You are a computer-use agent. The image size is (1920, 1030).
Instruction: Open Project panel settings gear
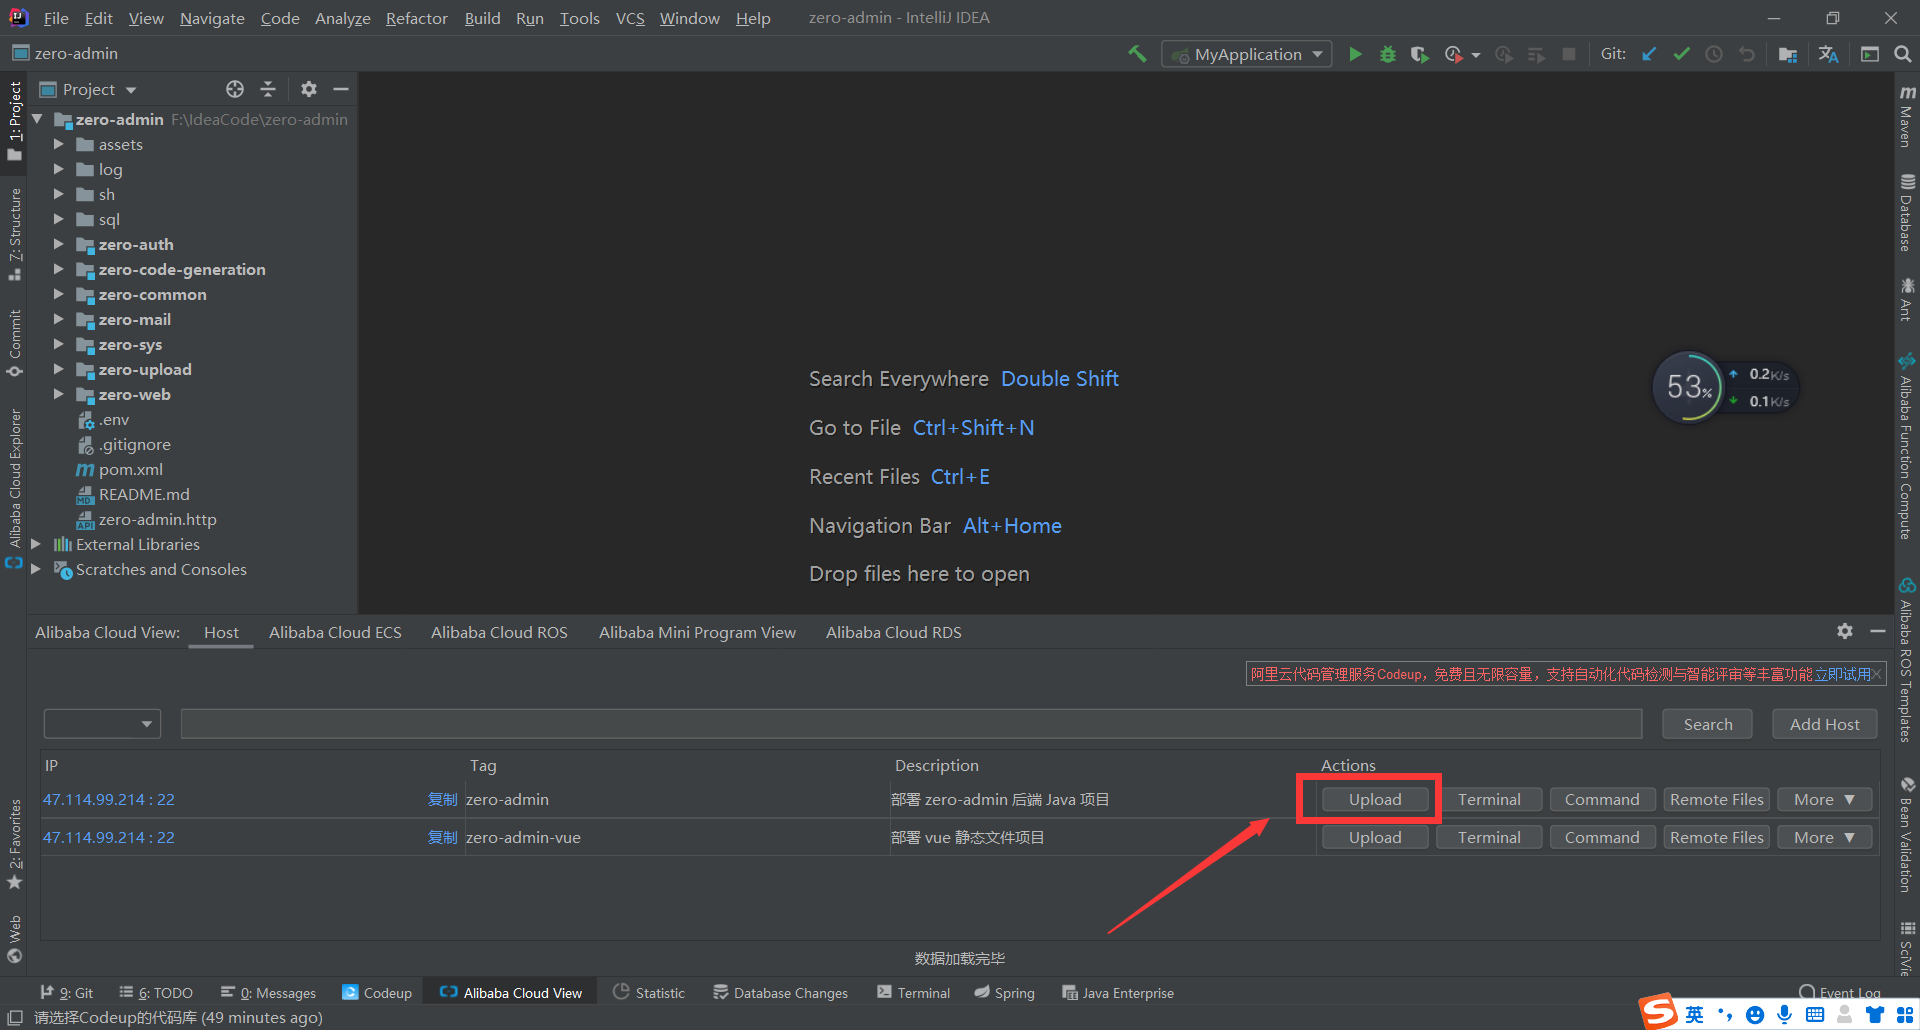[309, 89]
